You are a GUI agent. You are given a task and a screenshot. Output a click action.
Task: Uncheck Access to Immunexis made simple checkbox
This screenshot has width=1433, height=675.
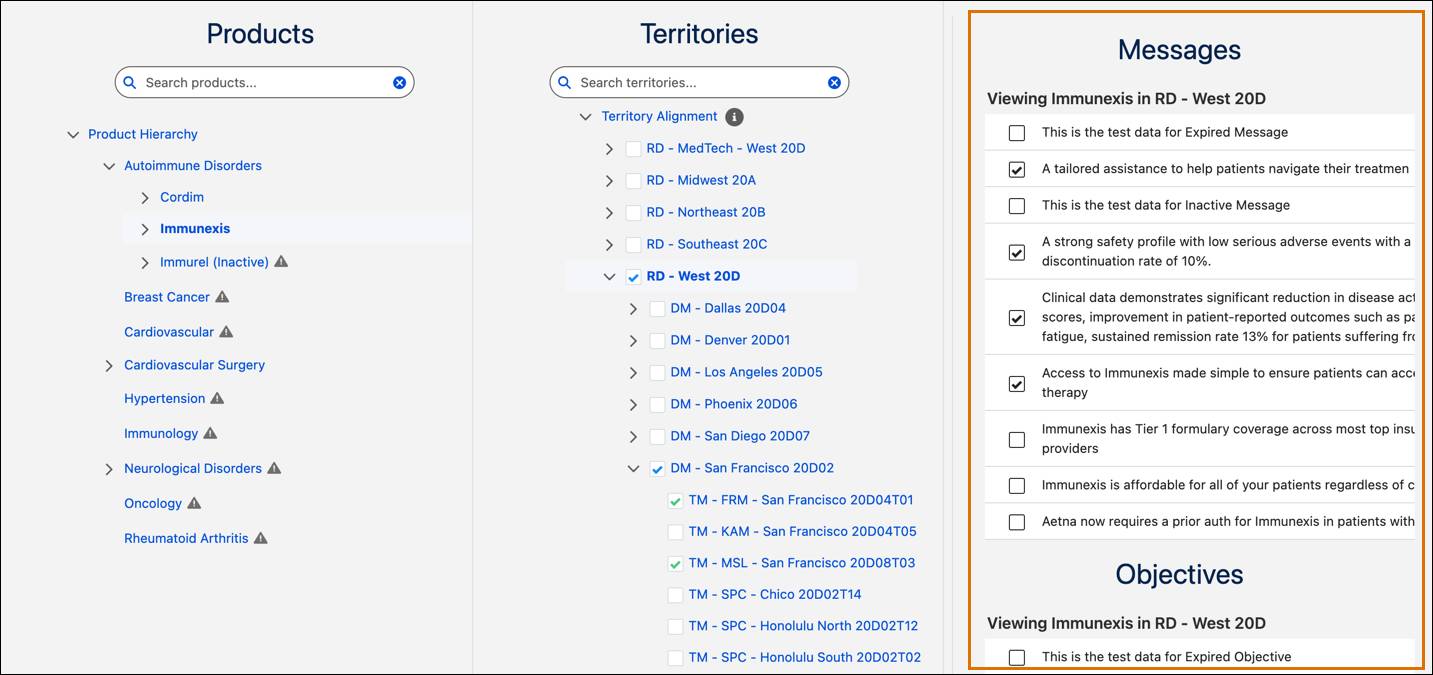point(1017,383)
